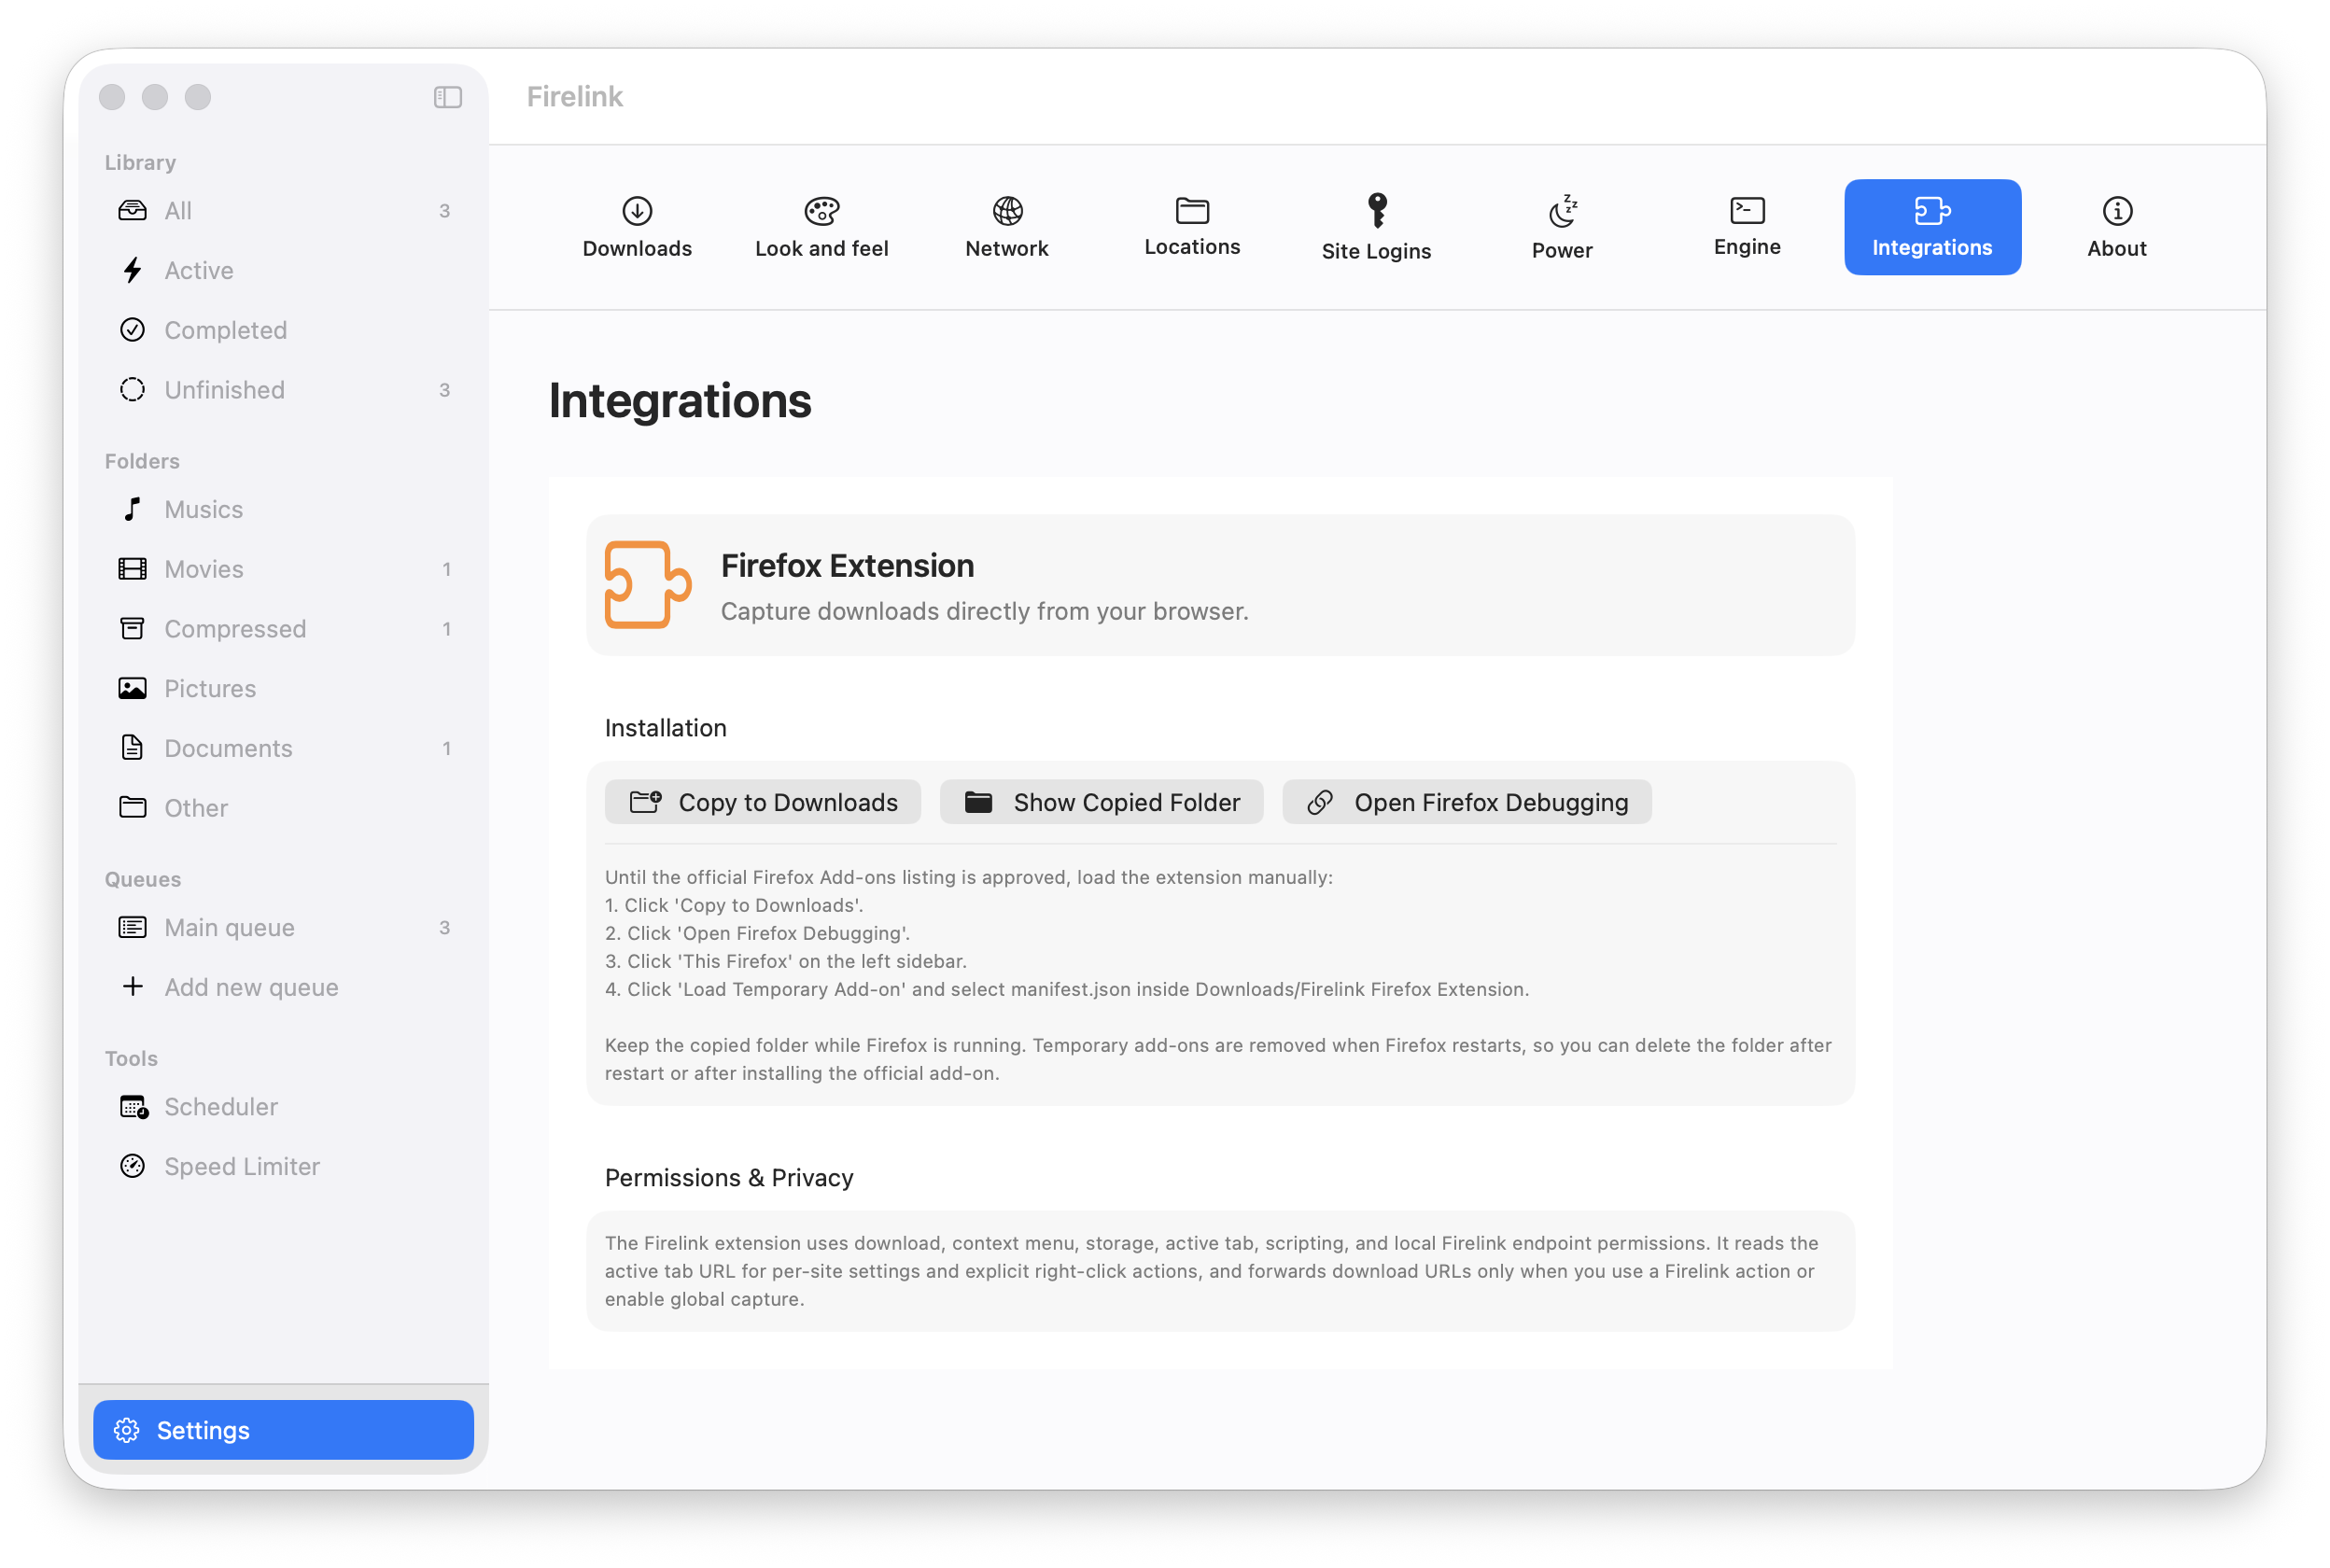
Task: Open the Site Logins tab
Action: click(x=1377, y=227)
